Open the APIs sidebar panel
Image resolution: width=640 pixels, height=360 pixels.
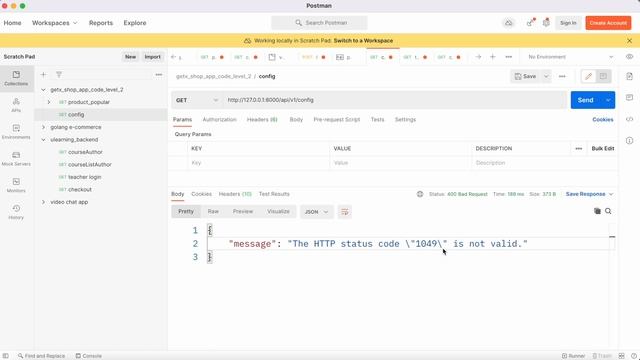pos(16,105)
